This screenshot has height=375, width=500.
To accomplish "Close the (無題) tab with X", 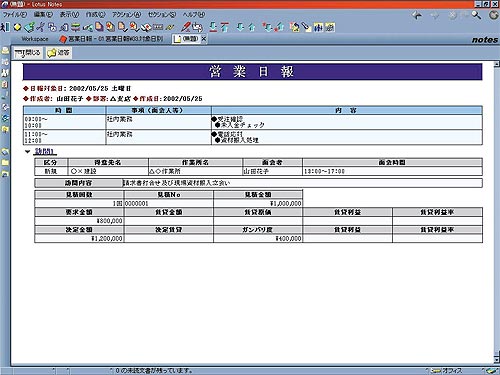I will [204, 39].
